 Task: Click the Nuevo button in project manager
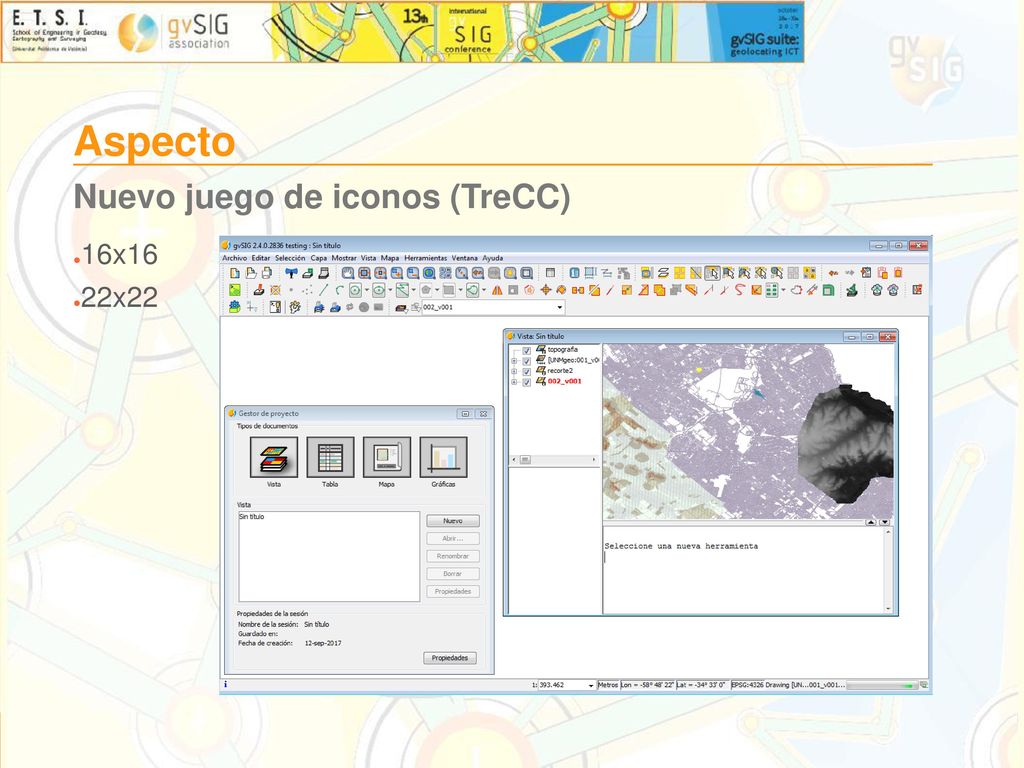point(453,521)
